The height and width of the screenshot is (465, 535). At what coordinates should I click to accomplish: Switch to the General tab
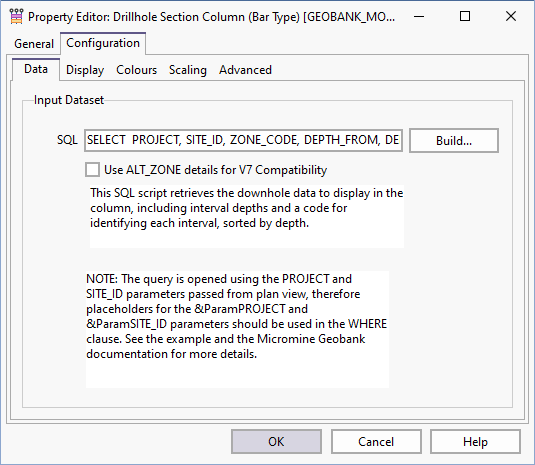(x=34, y=44)
